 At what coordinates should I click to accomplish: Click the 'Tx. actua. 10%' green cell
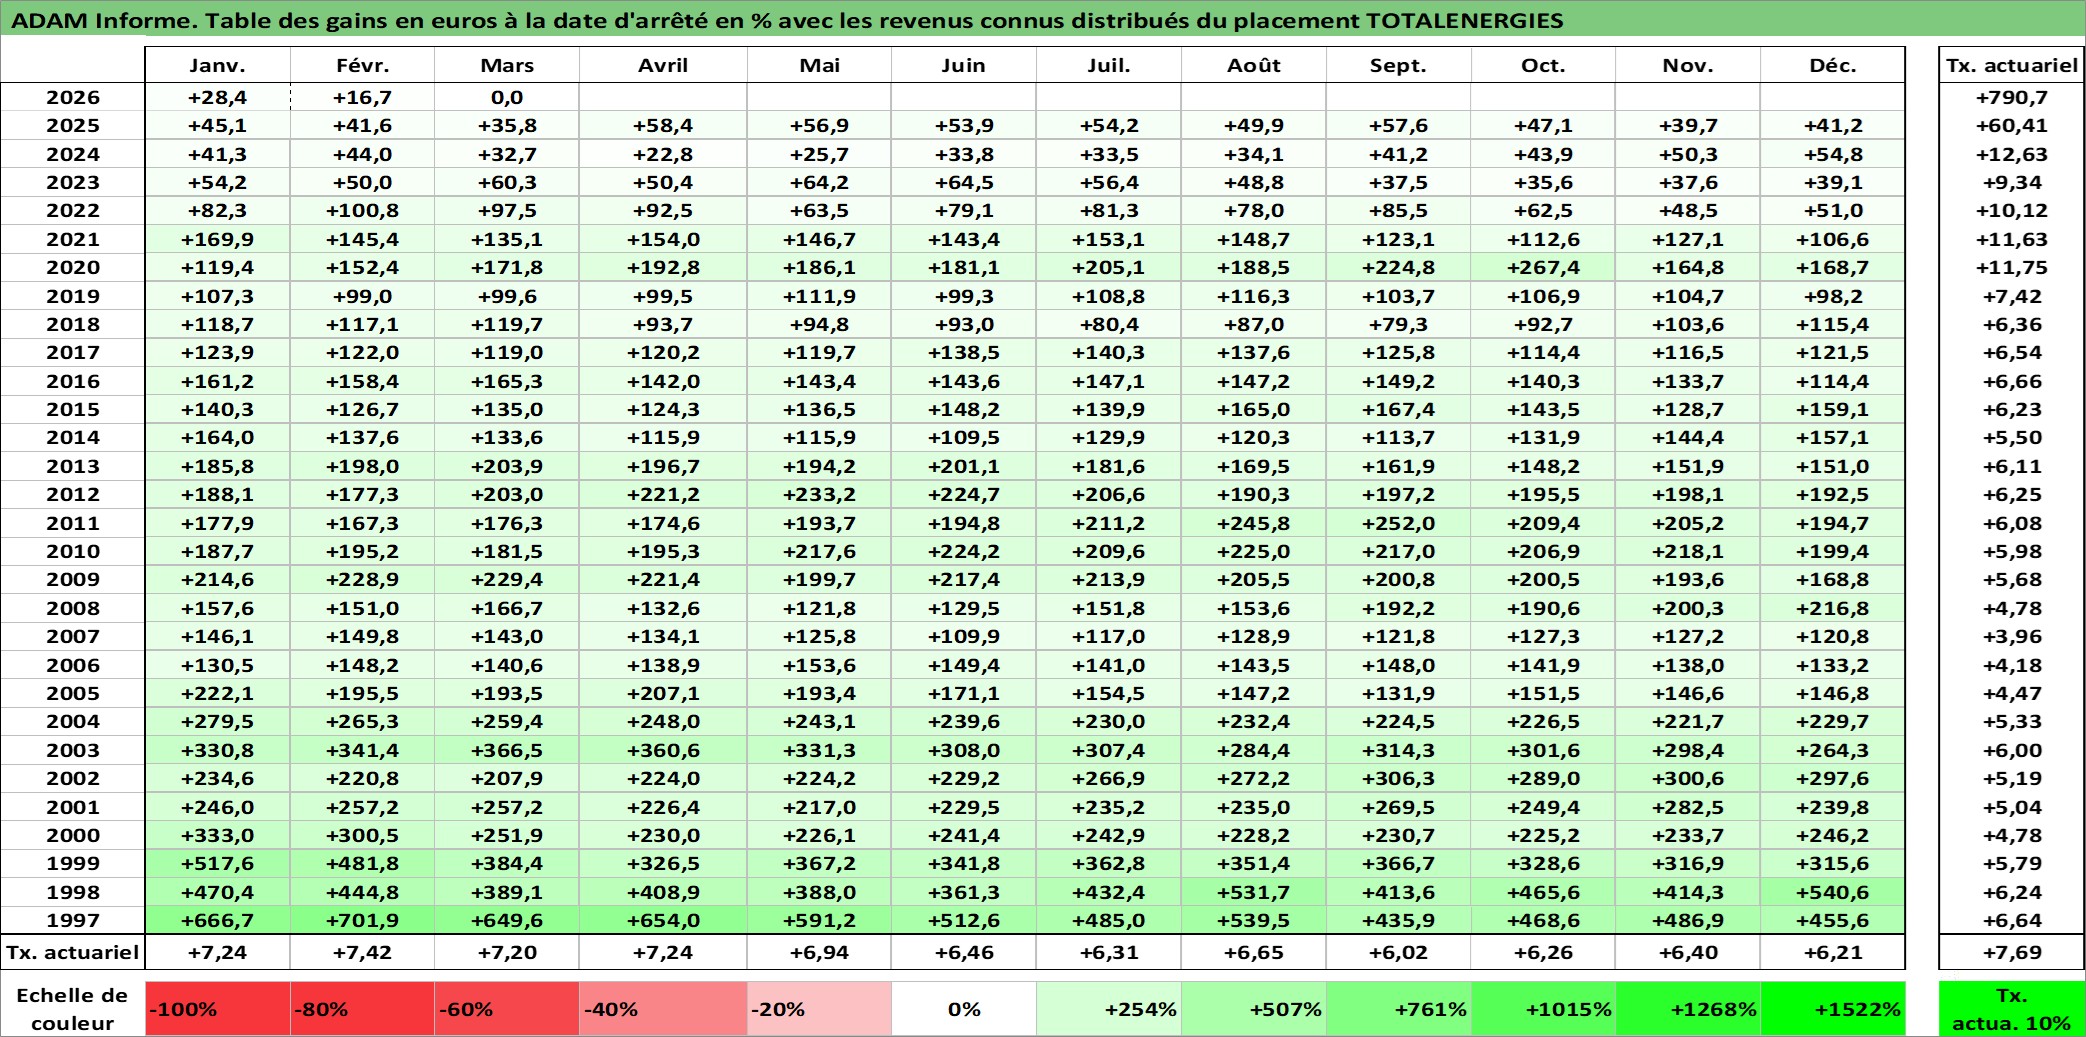[x=2011, y=1008]
